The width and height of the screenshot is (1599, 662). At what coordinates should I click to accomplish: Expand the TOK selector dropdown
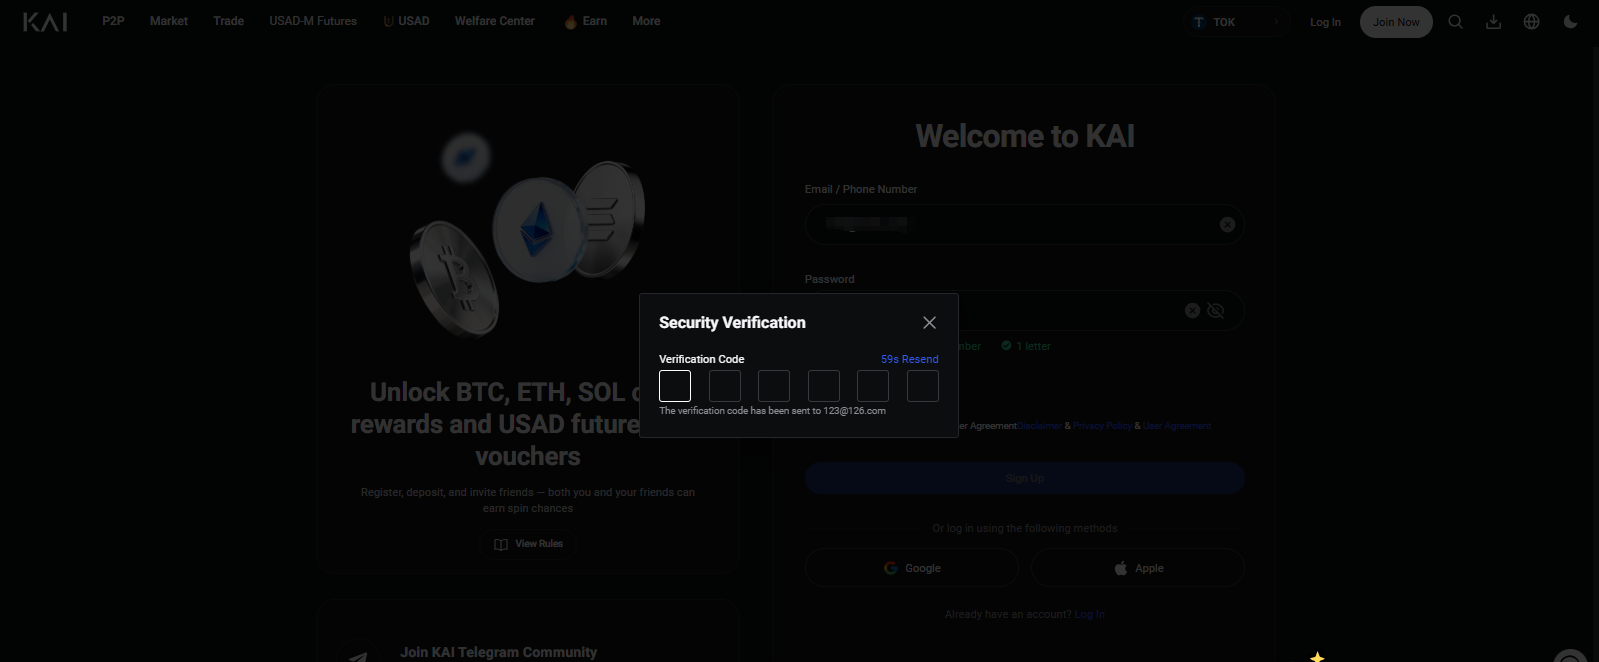click(1236, 22)
